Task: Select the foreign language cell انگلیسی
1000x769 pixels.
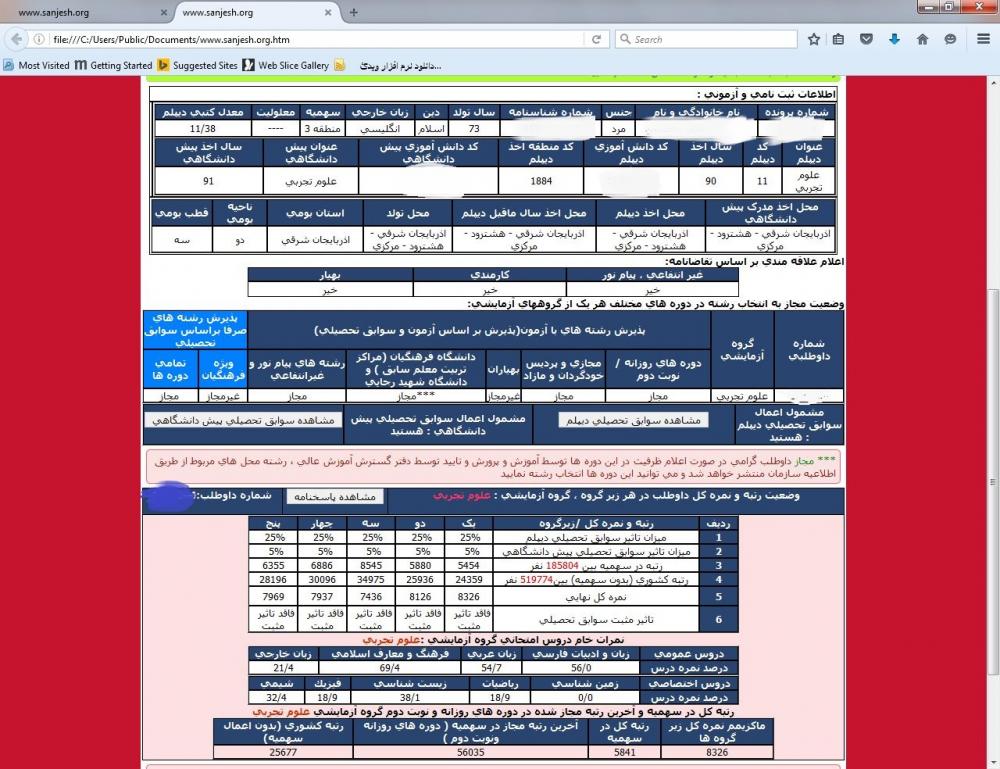Action: point(380,128)
